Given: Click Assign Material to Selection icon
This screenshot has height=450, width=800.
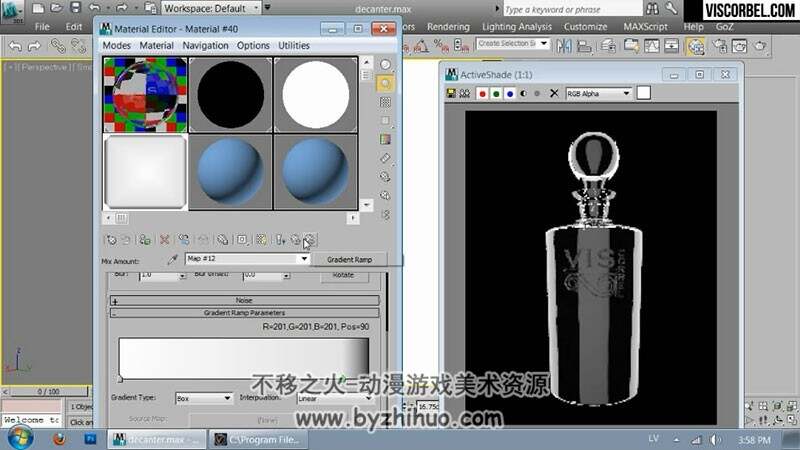Looking at the screenshot, I should point(145,240).
